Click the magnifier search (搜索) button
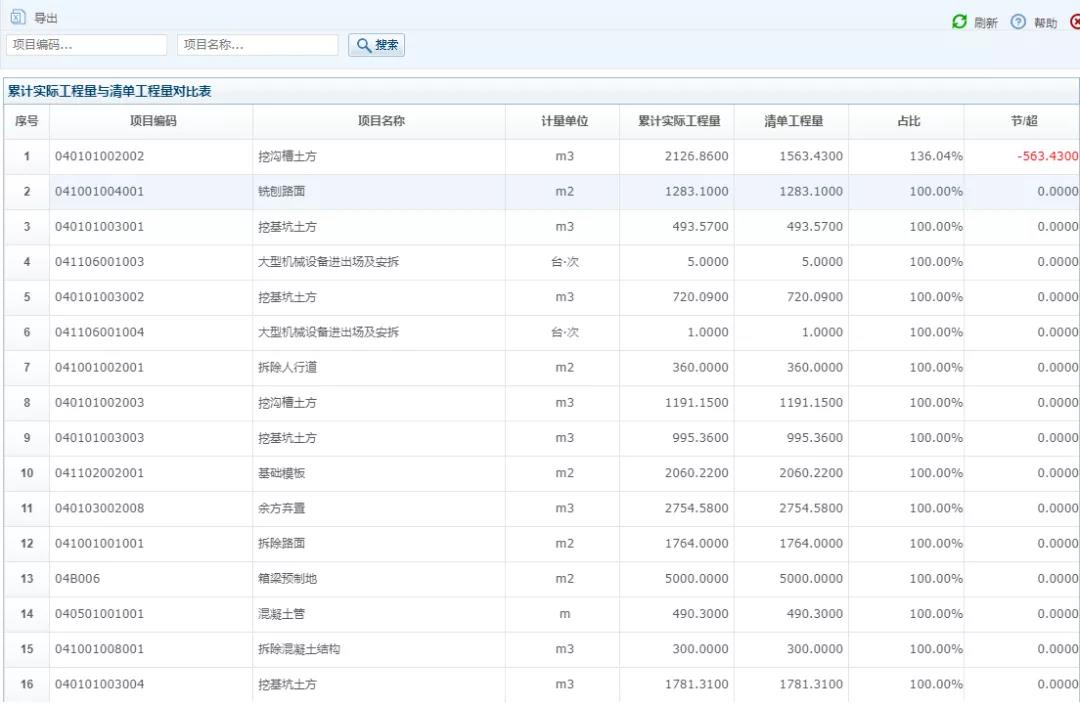Image resolution: width=1080 pixels, height=706 pixels. coord(376,45)
